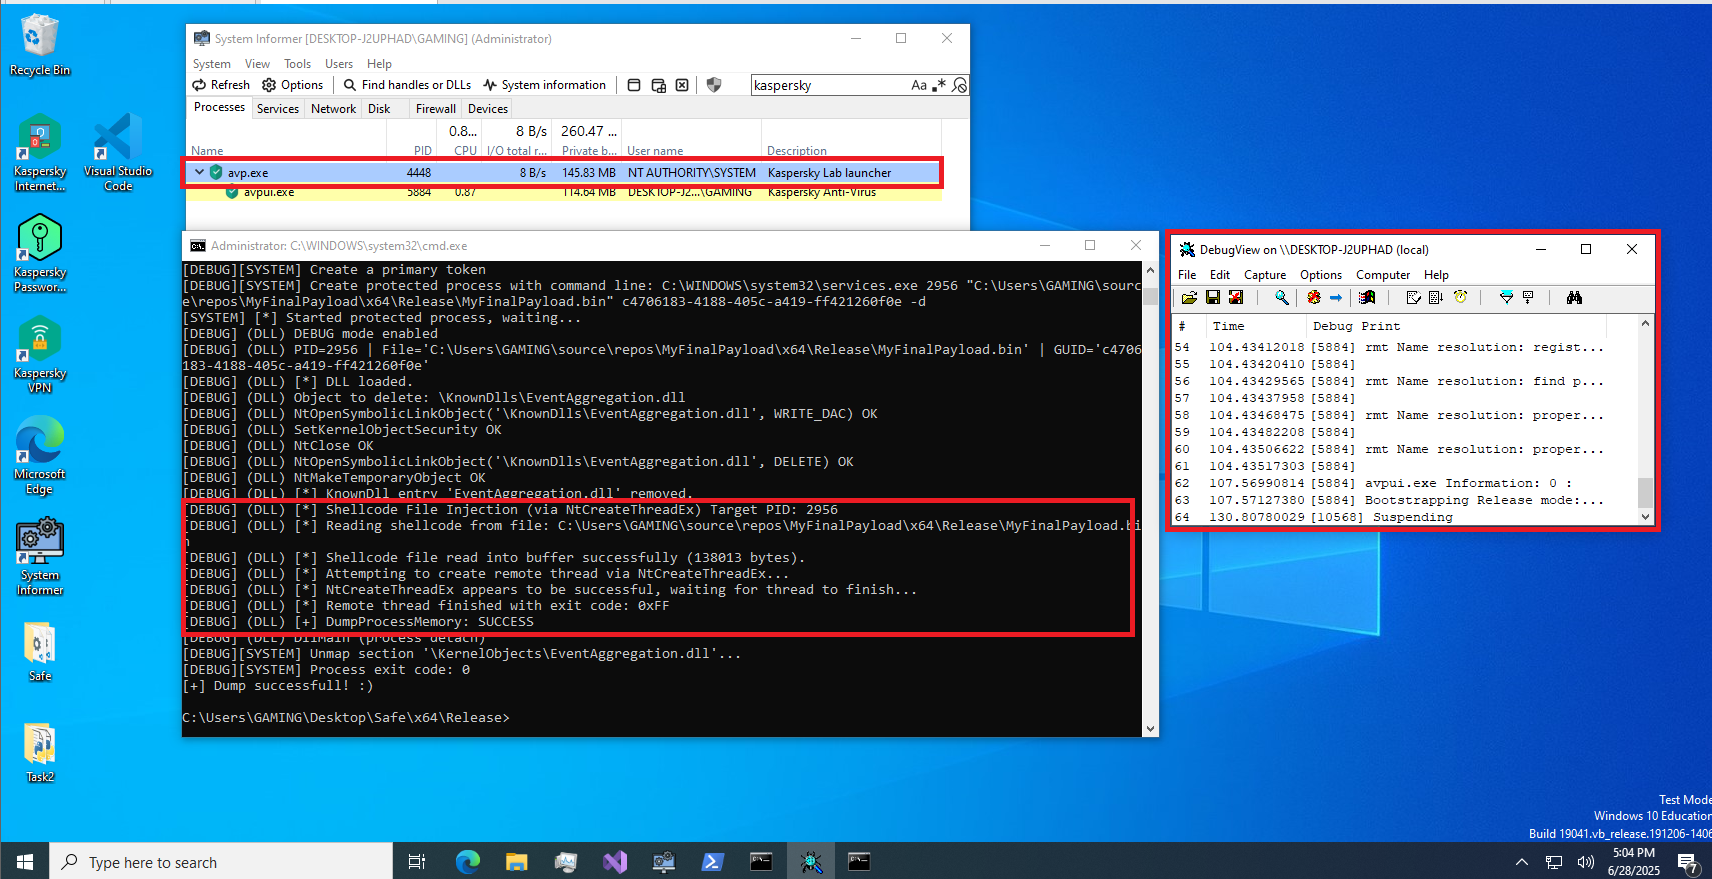This screenshot has width=1712, height=879.
Task: Select the Task2 desktop folder icon
Action: [x=40, y=753]
